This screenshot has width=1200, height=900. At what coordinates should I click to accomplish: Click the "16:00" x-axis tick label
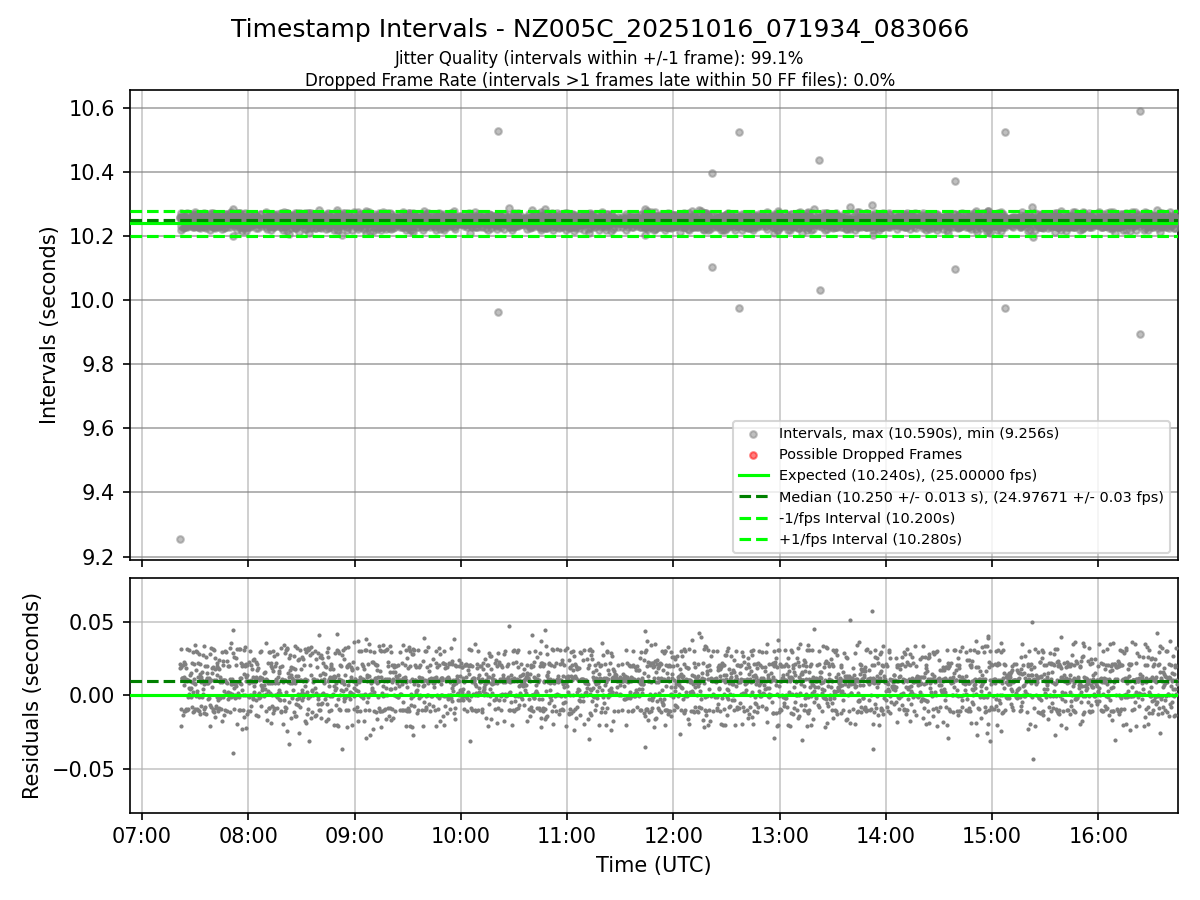(1098, 835)
